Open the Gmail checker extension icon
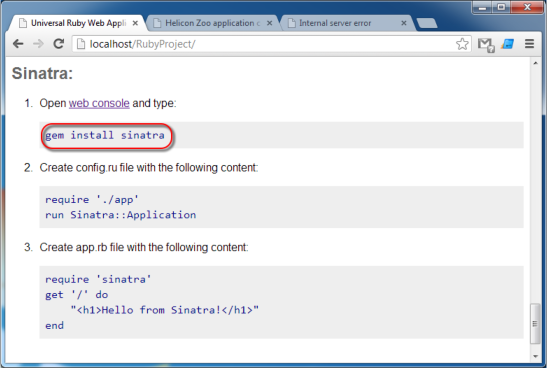The image size is (547, 368). [486, 45]
